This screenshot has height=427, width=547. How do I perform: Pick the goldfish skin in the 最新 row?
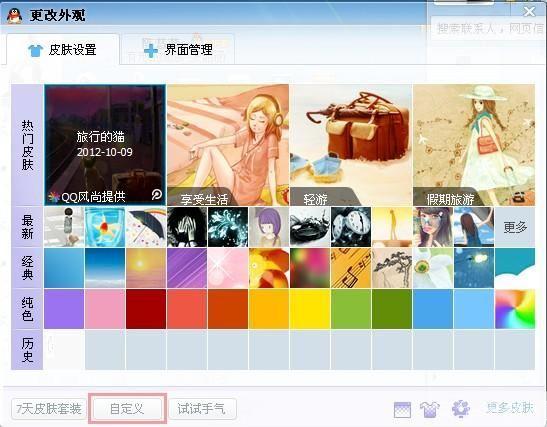pyautogui.click(x=105, y=227)
